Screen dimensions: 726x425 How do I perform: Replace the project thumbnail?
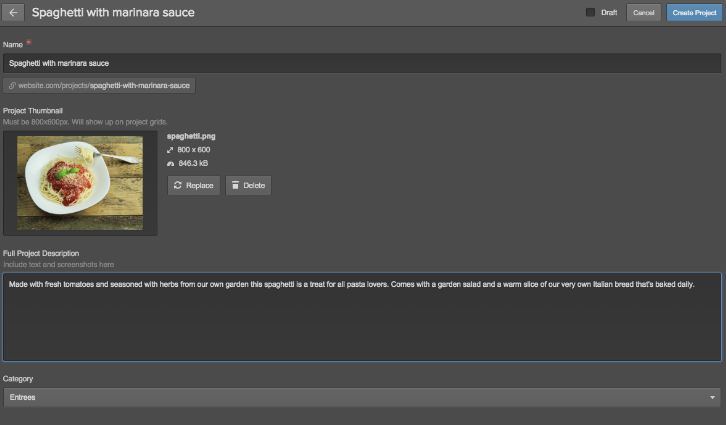click(x=194, y=185)
